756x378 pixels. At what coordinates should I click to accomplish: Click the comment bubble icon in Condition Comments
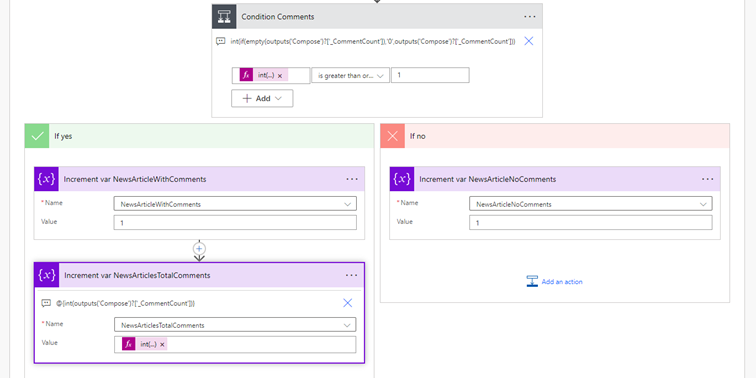(x=220, y=41)
